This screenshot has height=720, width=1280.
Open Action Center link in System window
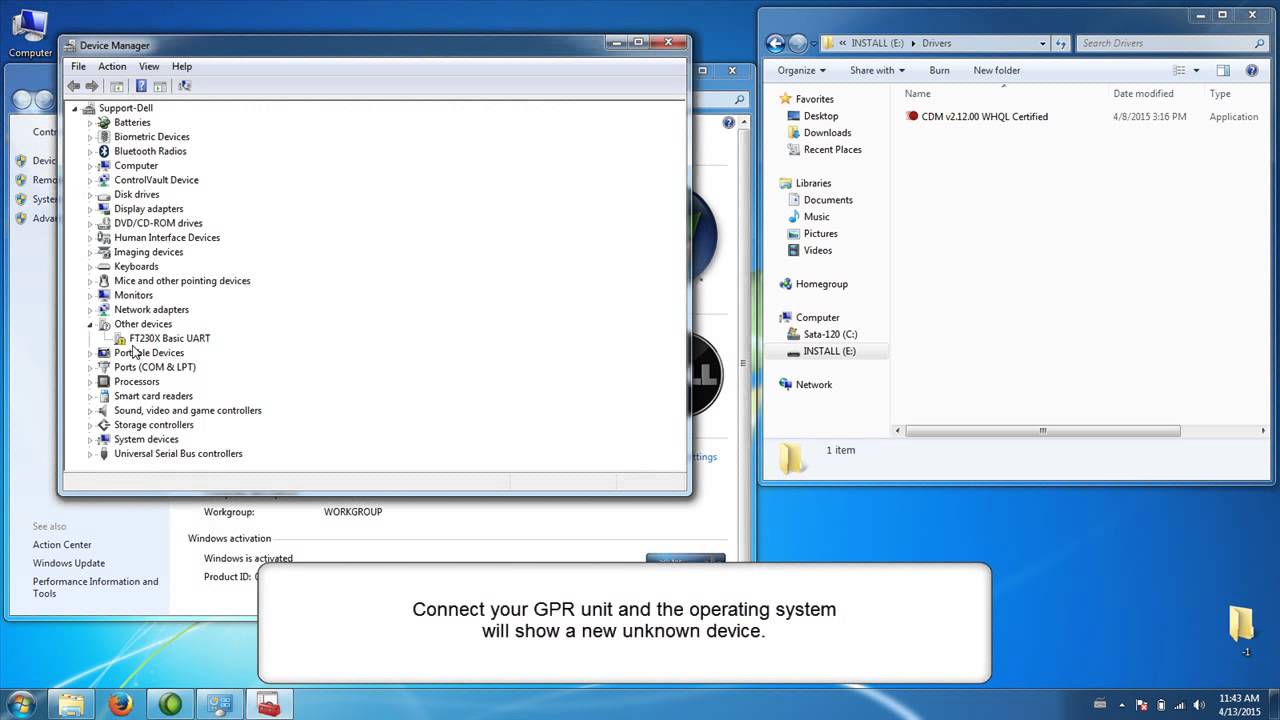(x=62, y=545)
